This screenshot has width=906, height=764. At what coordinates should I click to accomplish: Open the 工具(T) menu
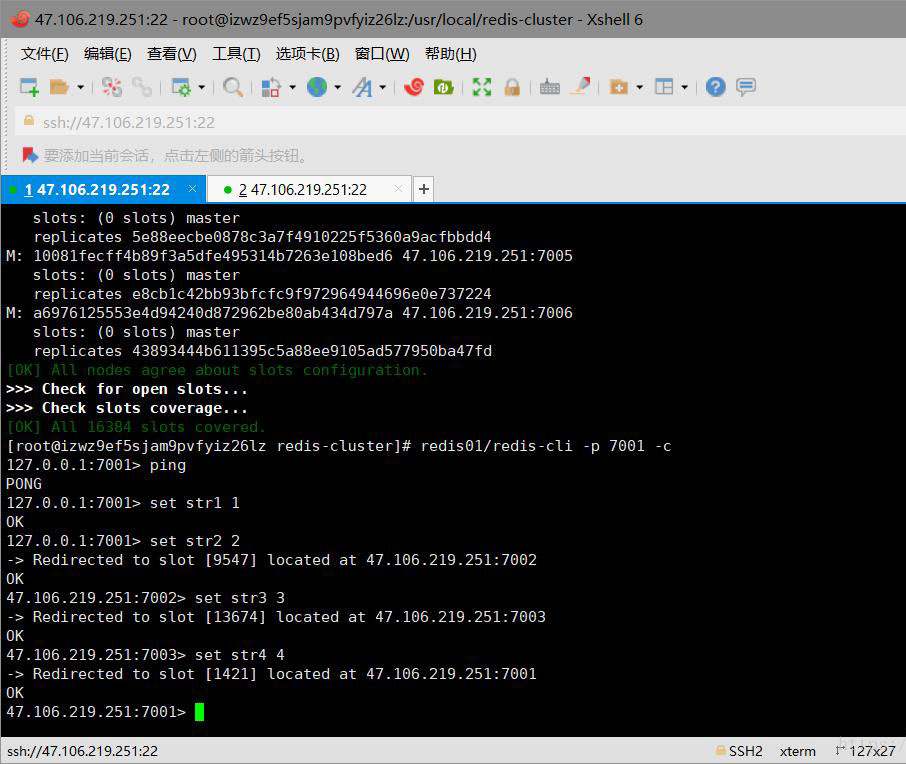point(236,54)
